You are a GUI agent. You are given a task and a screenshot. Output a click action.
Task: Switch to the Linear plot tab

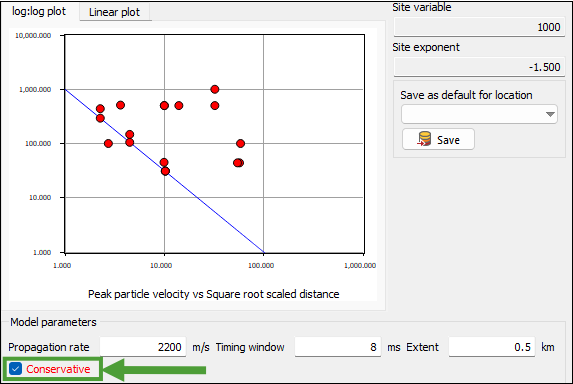(x=114, y=12)
